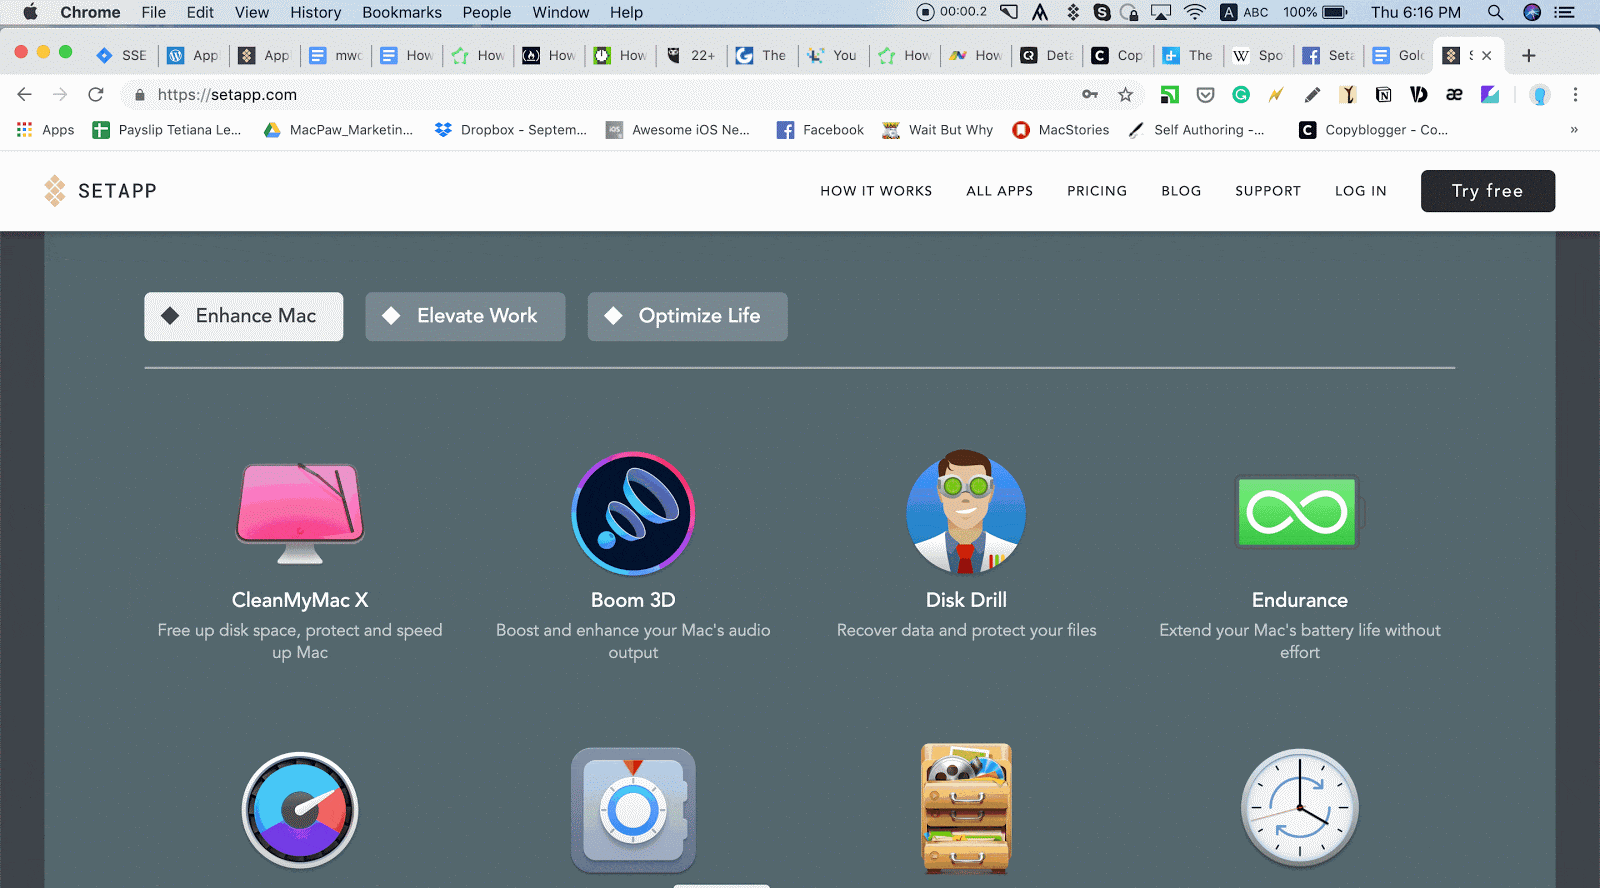
Task: Open the File menu
Action: 153,12
